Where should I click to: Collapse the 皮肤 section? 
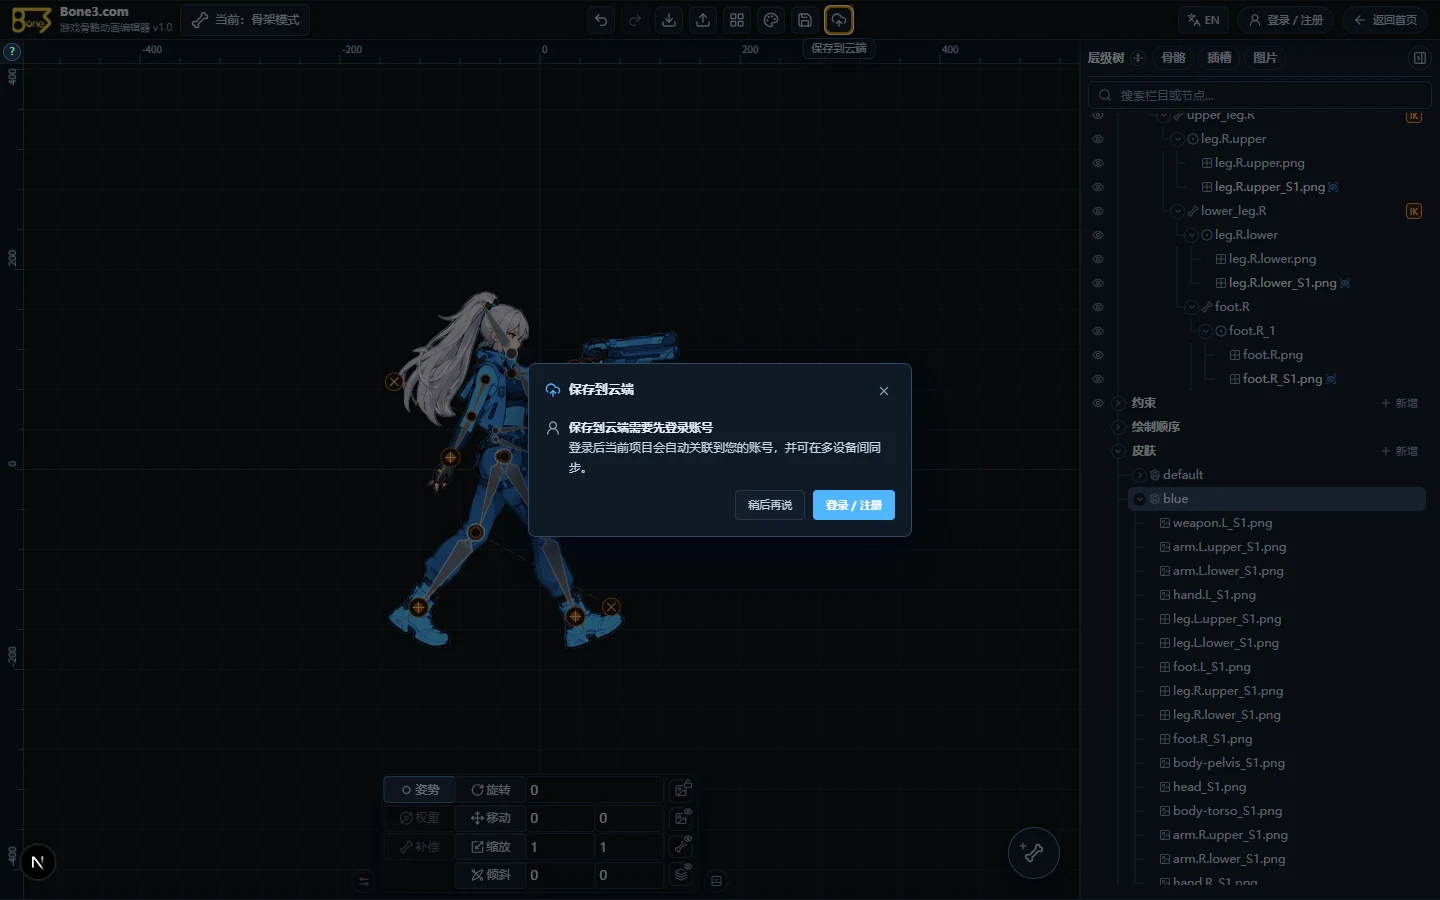point(1119,451)
